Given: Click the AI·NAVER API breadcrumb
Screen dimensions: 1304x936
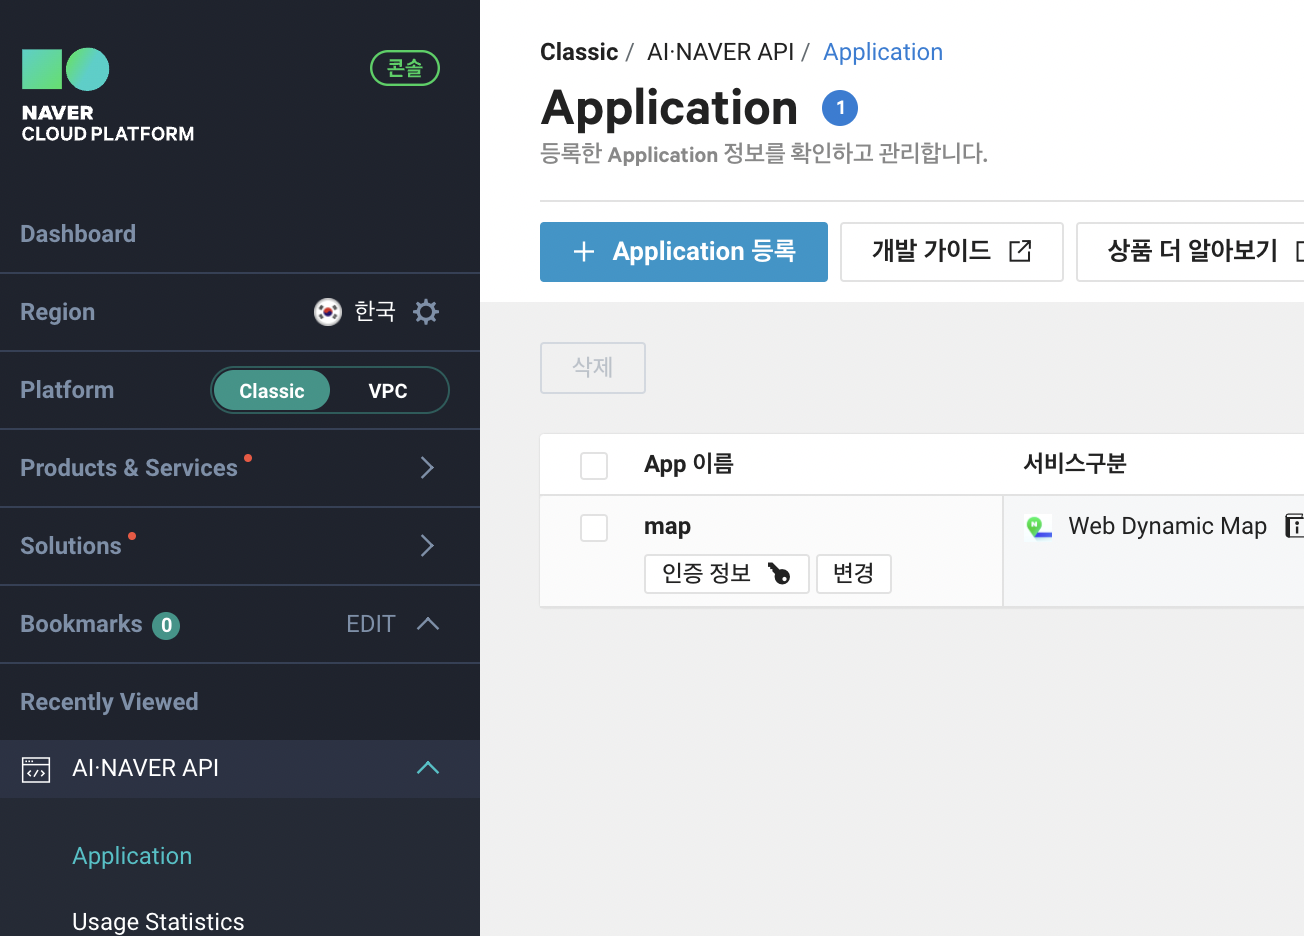Looking at the screenshot, I should 720,52.
